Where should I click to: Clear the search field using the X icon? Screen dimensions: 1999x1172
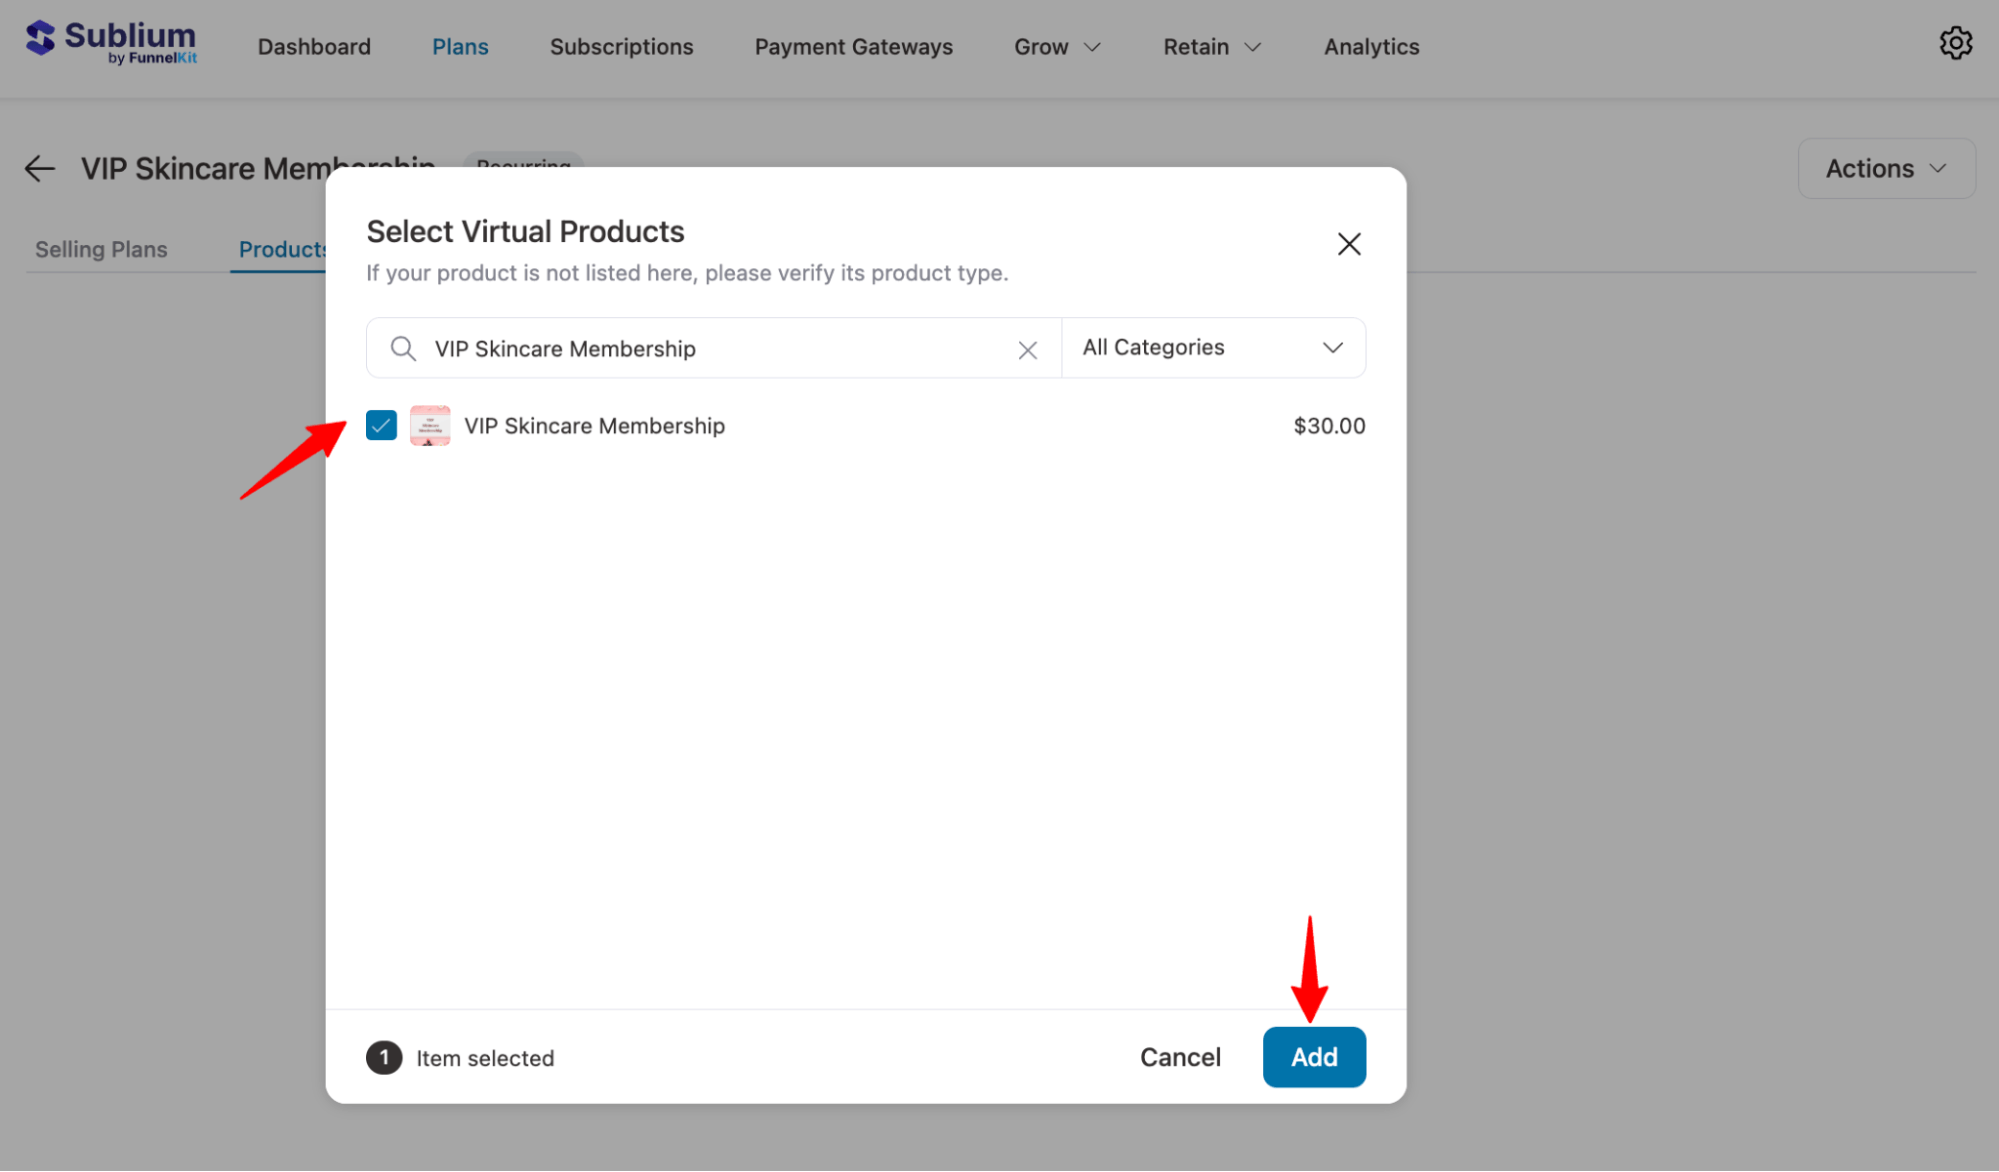coord(1027,349)
